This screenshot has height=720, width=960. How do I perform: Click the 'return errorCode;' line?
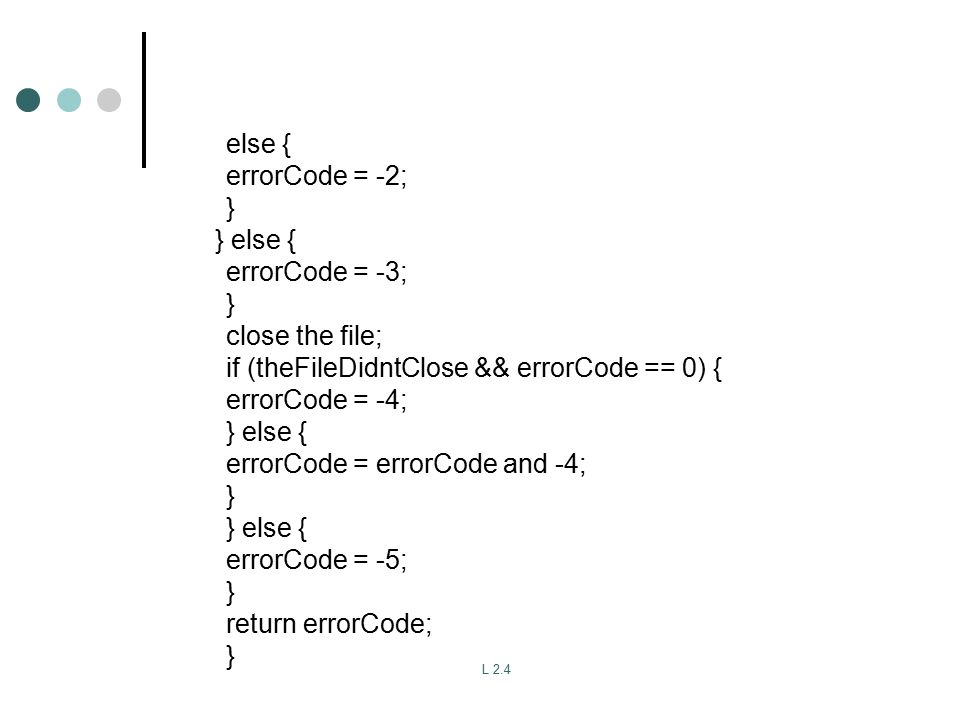pos(329,624)
